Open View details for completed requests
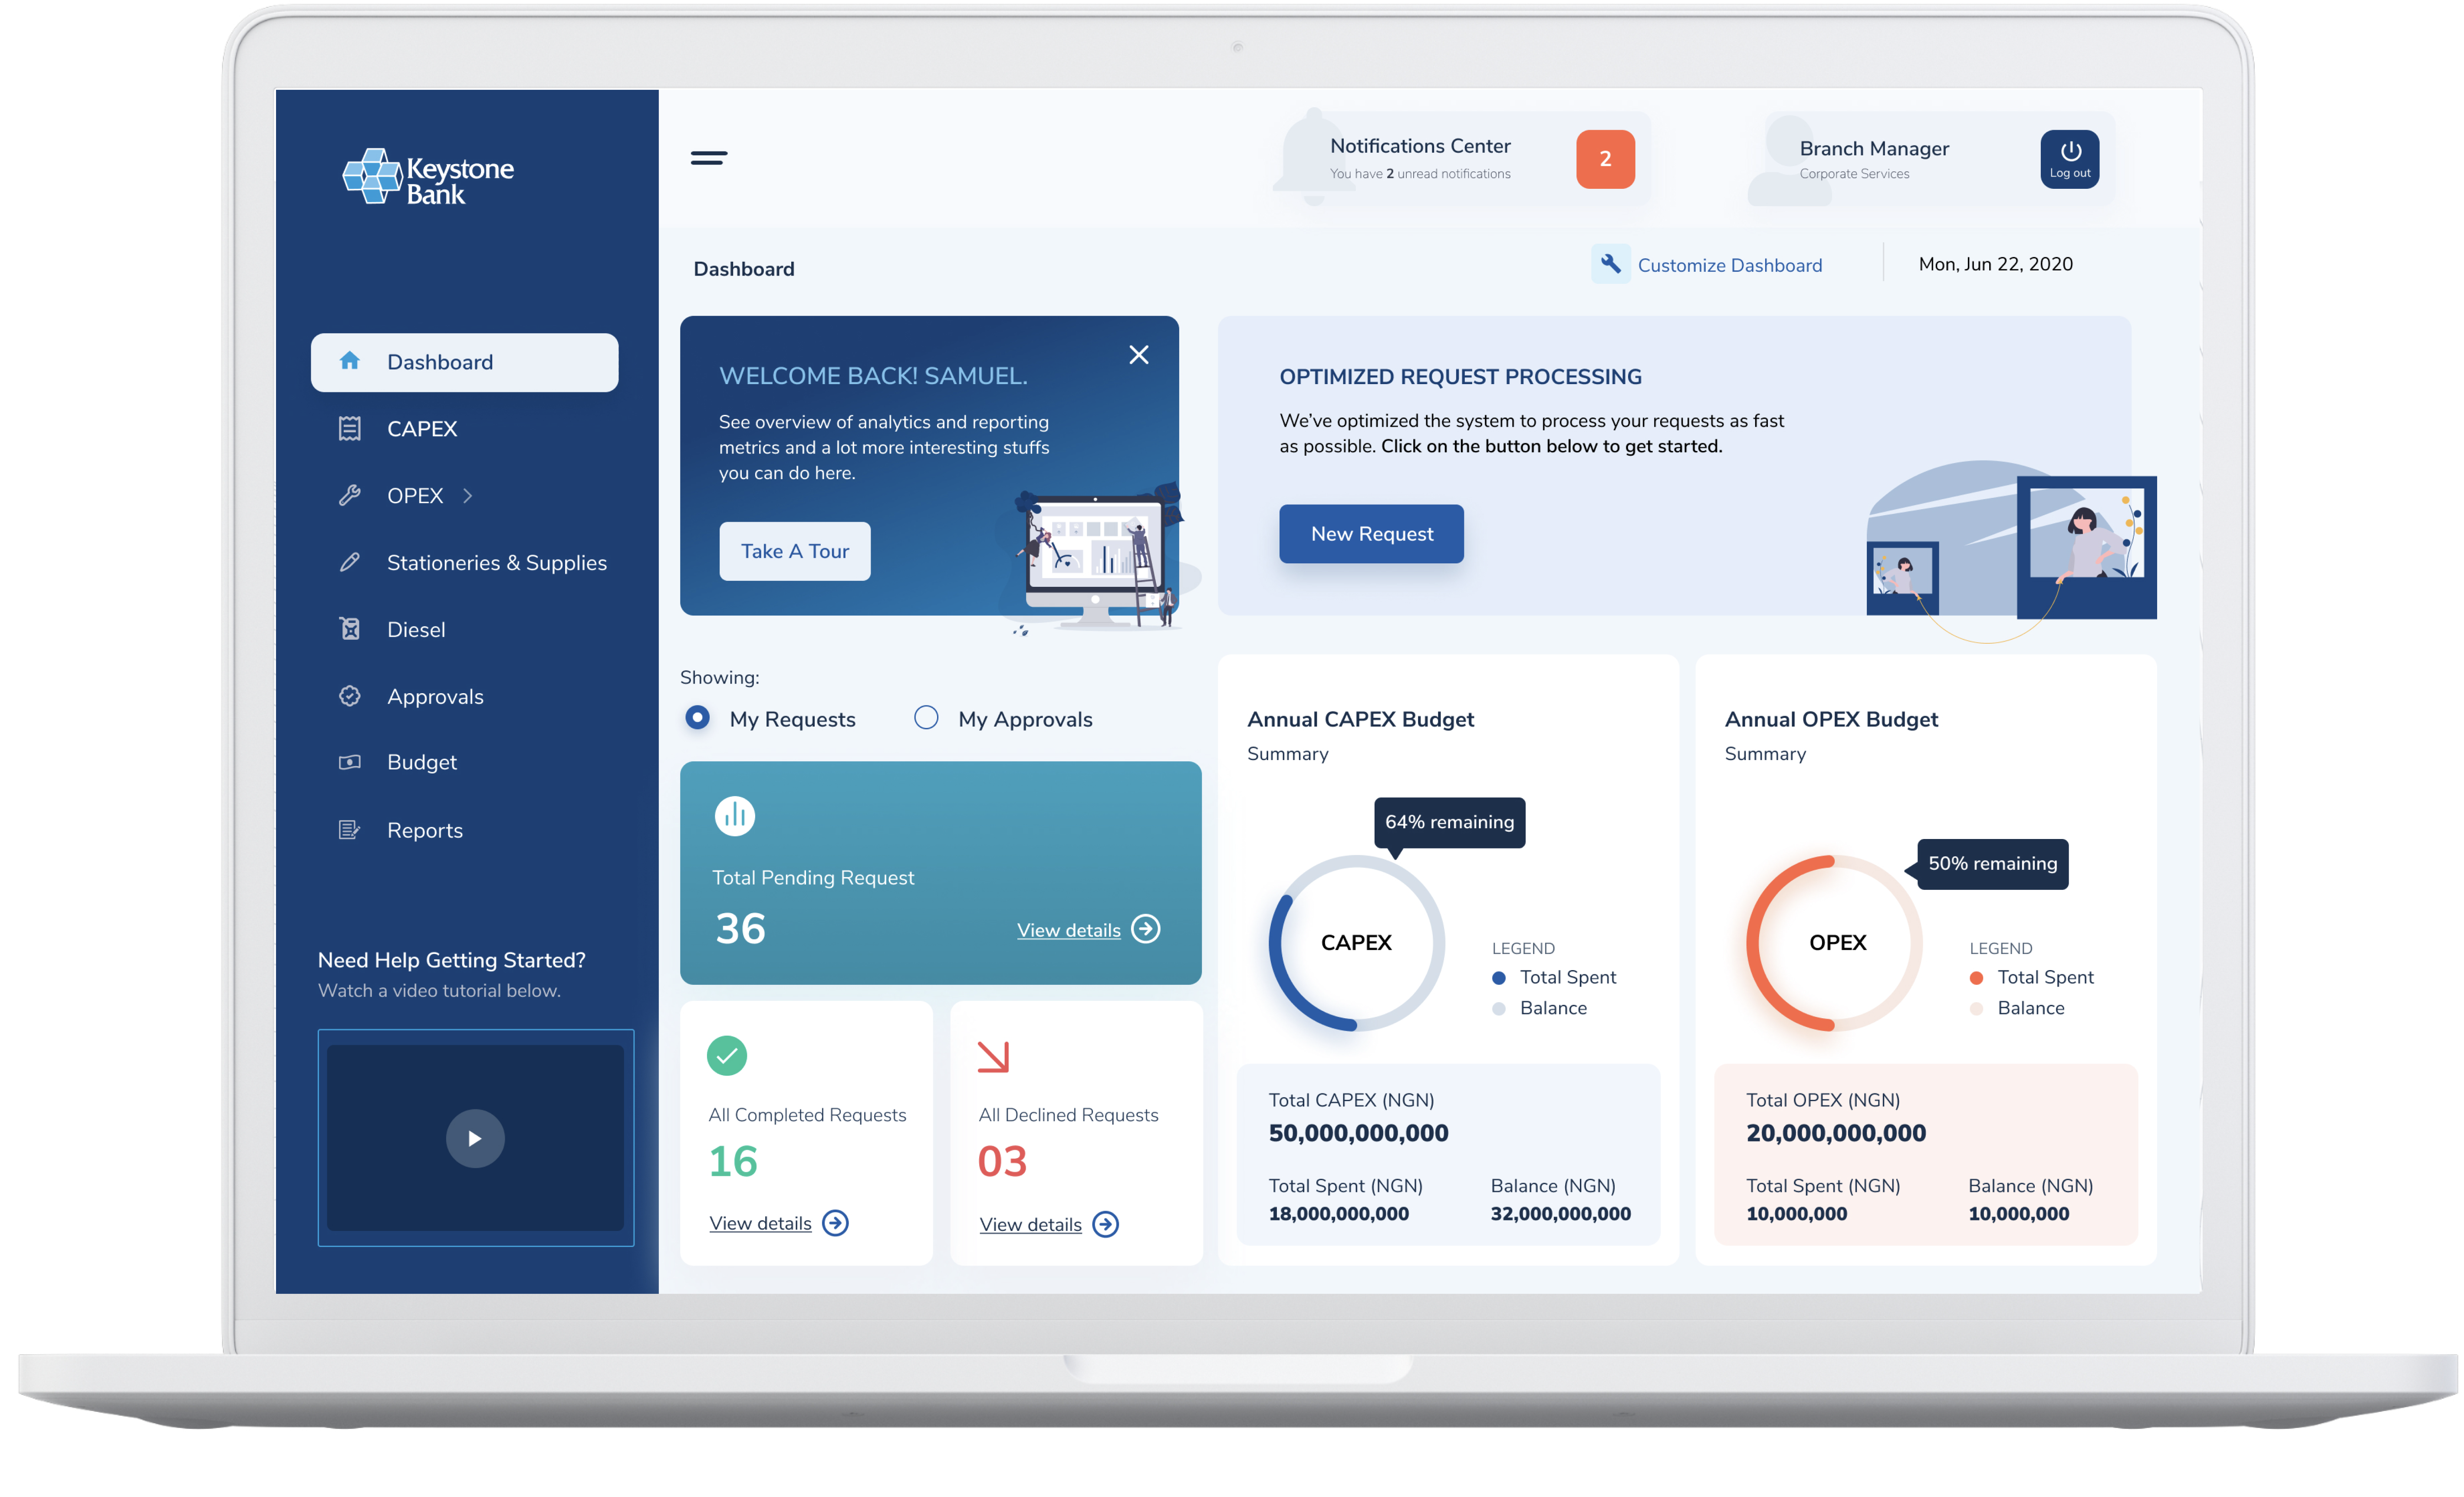The image size is (2464, 1497). click(x=760, y=1223)
